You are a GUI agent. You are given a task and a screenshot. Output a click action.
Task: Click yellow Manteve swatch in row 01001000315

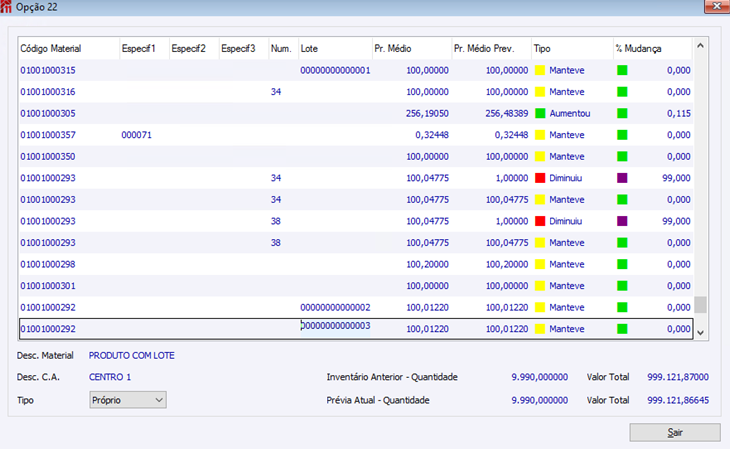point(540,70)
